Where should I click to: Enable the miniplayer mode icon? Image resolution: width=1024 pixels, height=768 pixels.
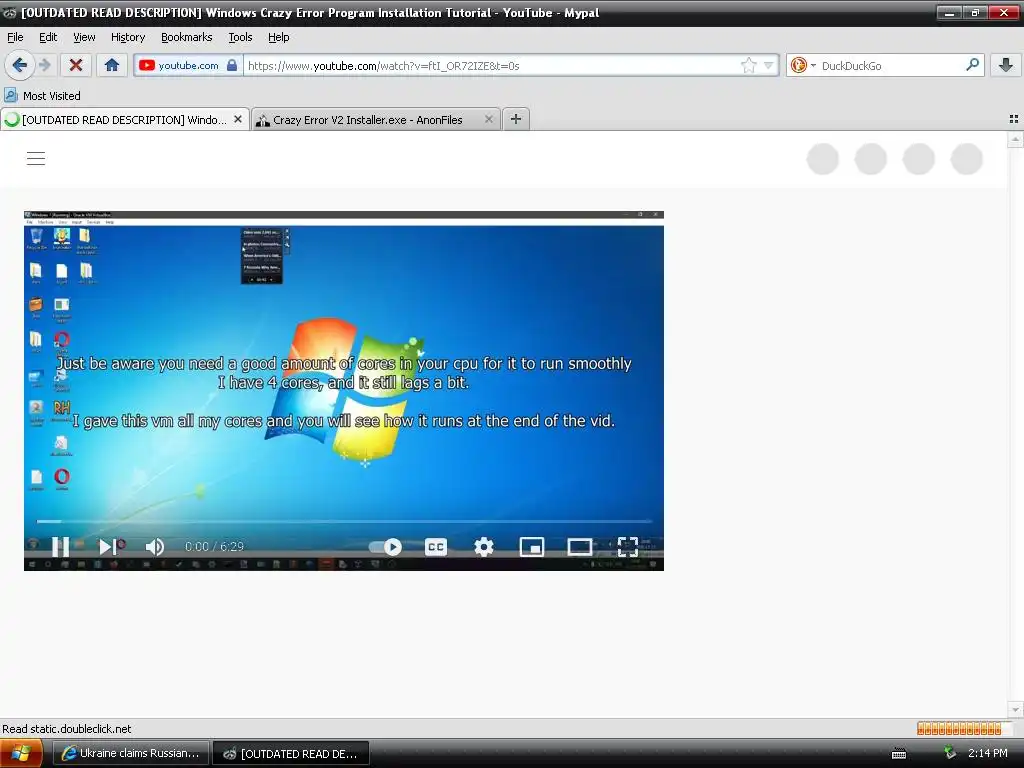[532, 547]
